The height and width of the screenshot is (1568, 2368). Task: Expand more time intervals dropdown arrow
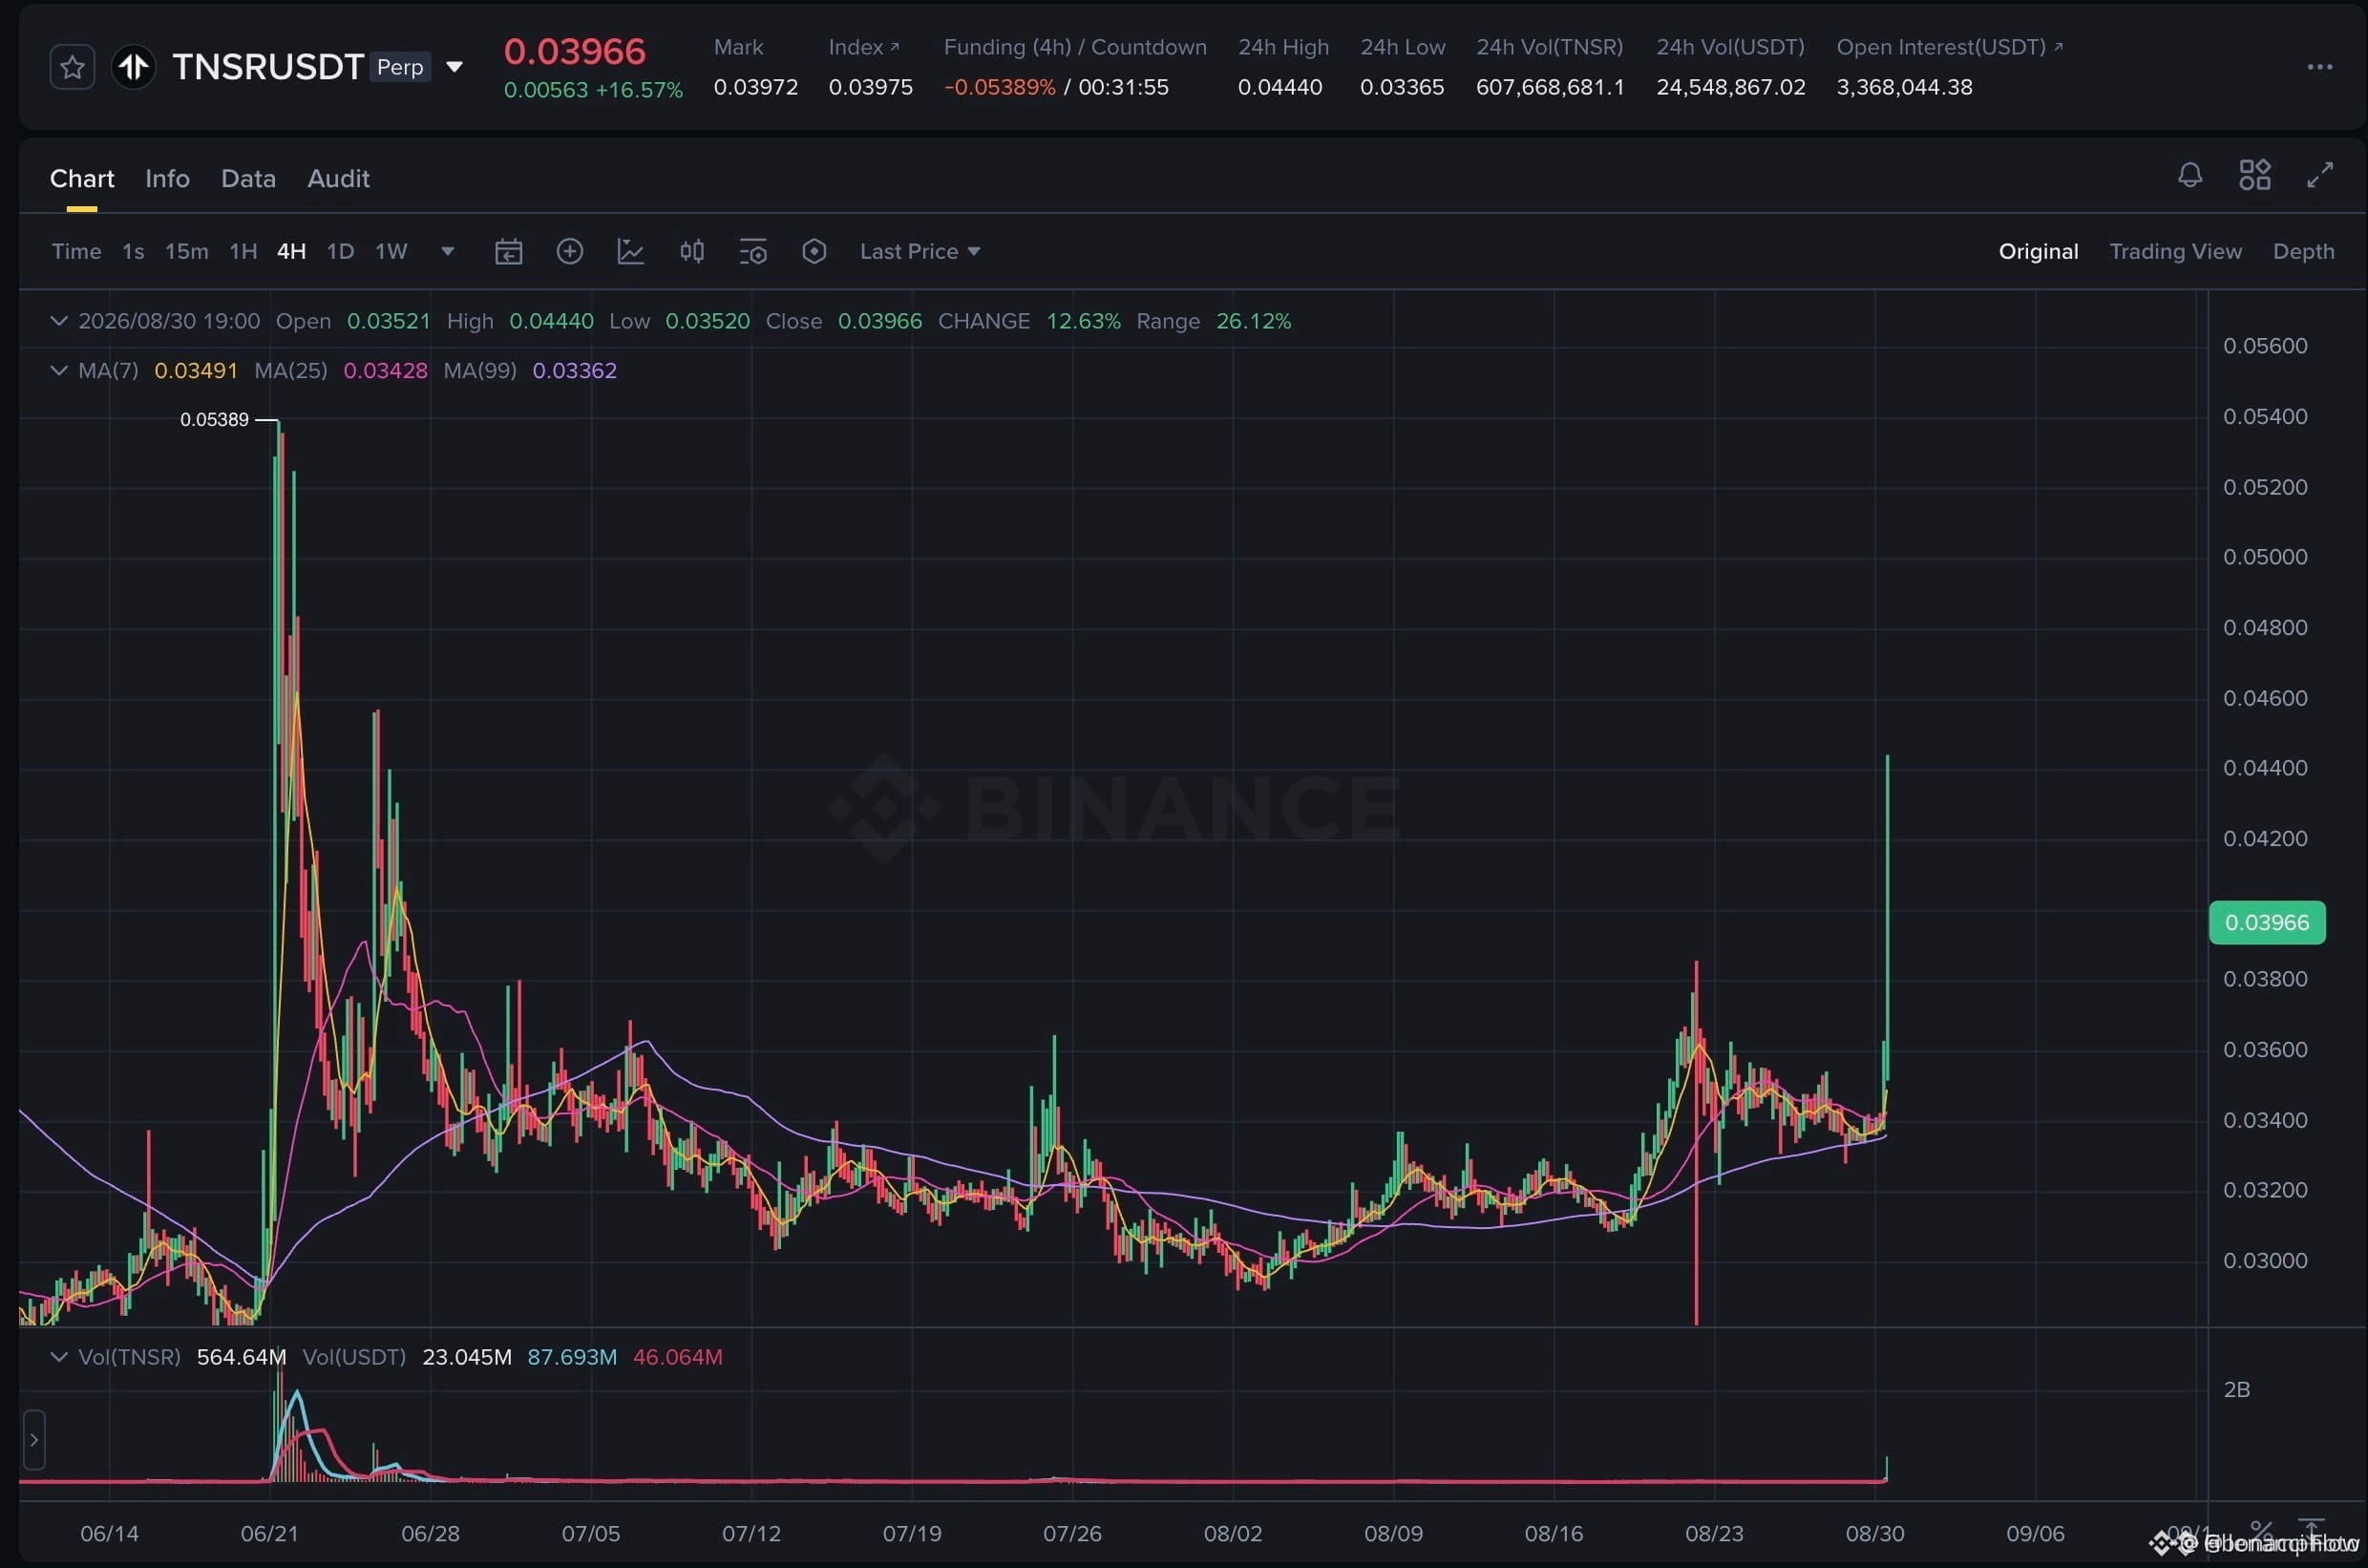[x=448, y=251]
